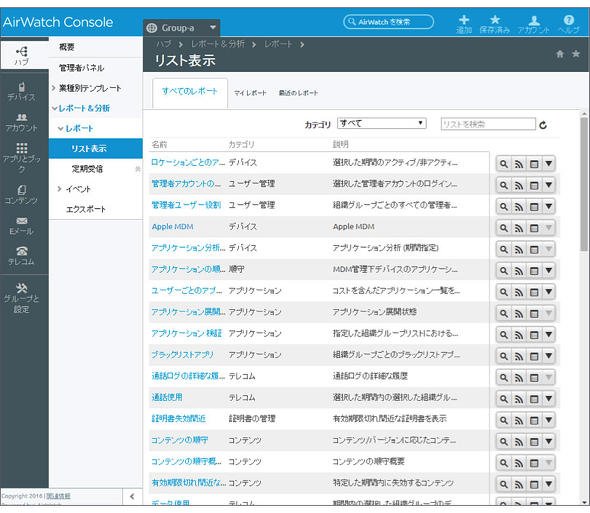Click magnifier icon for Apple MDM report row
The width and height of the screenshot is (590, 513).
tap(503, 228)
